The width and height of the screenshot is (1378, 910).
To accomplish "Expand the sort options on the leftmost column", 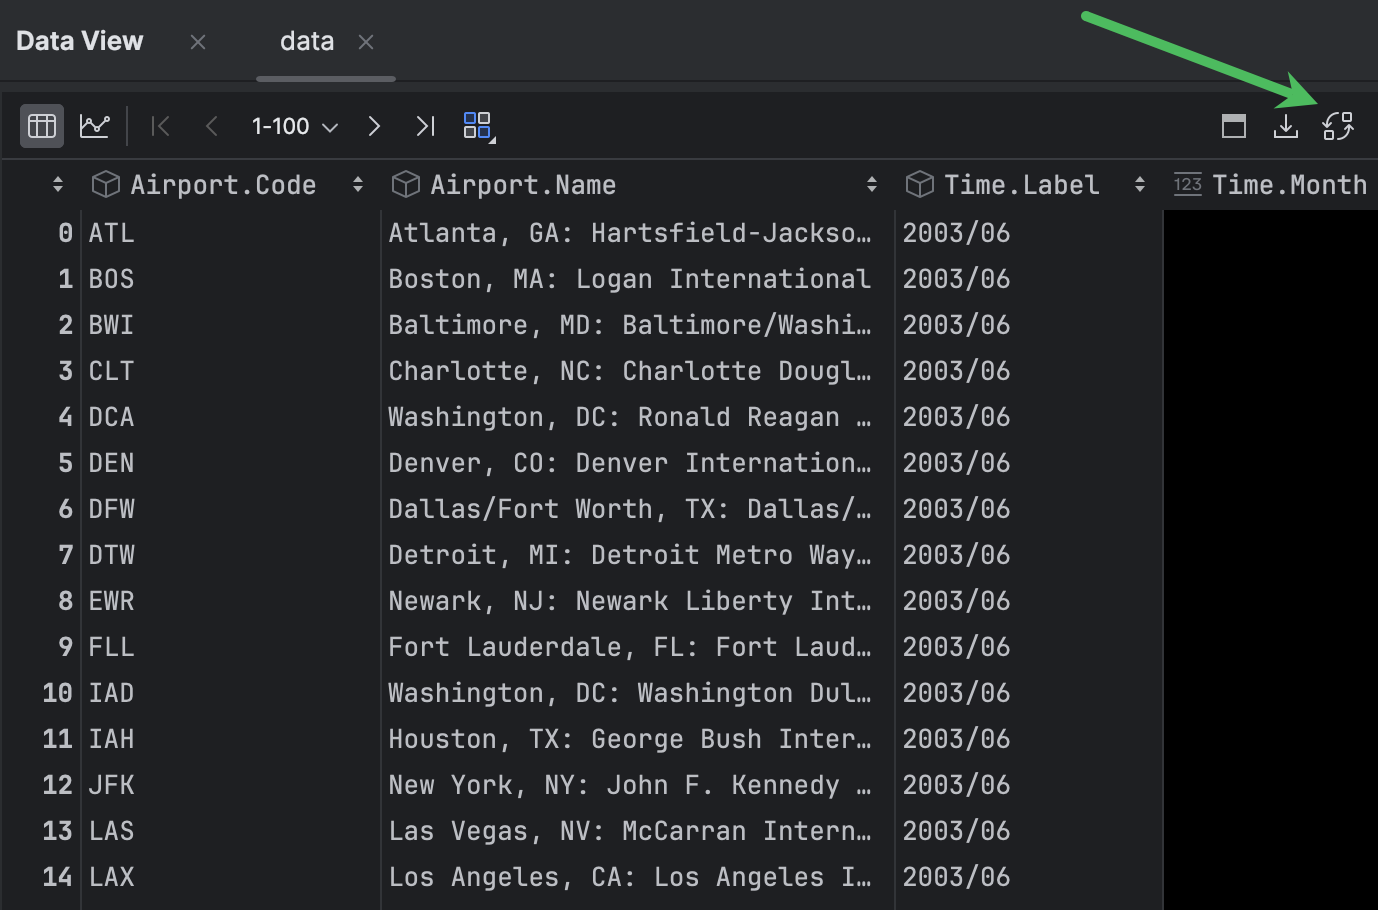I will [57, 184].
